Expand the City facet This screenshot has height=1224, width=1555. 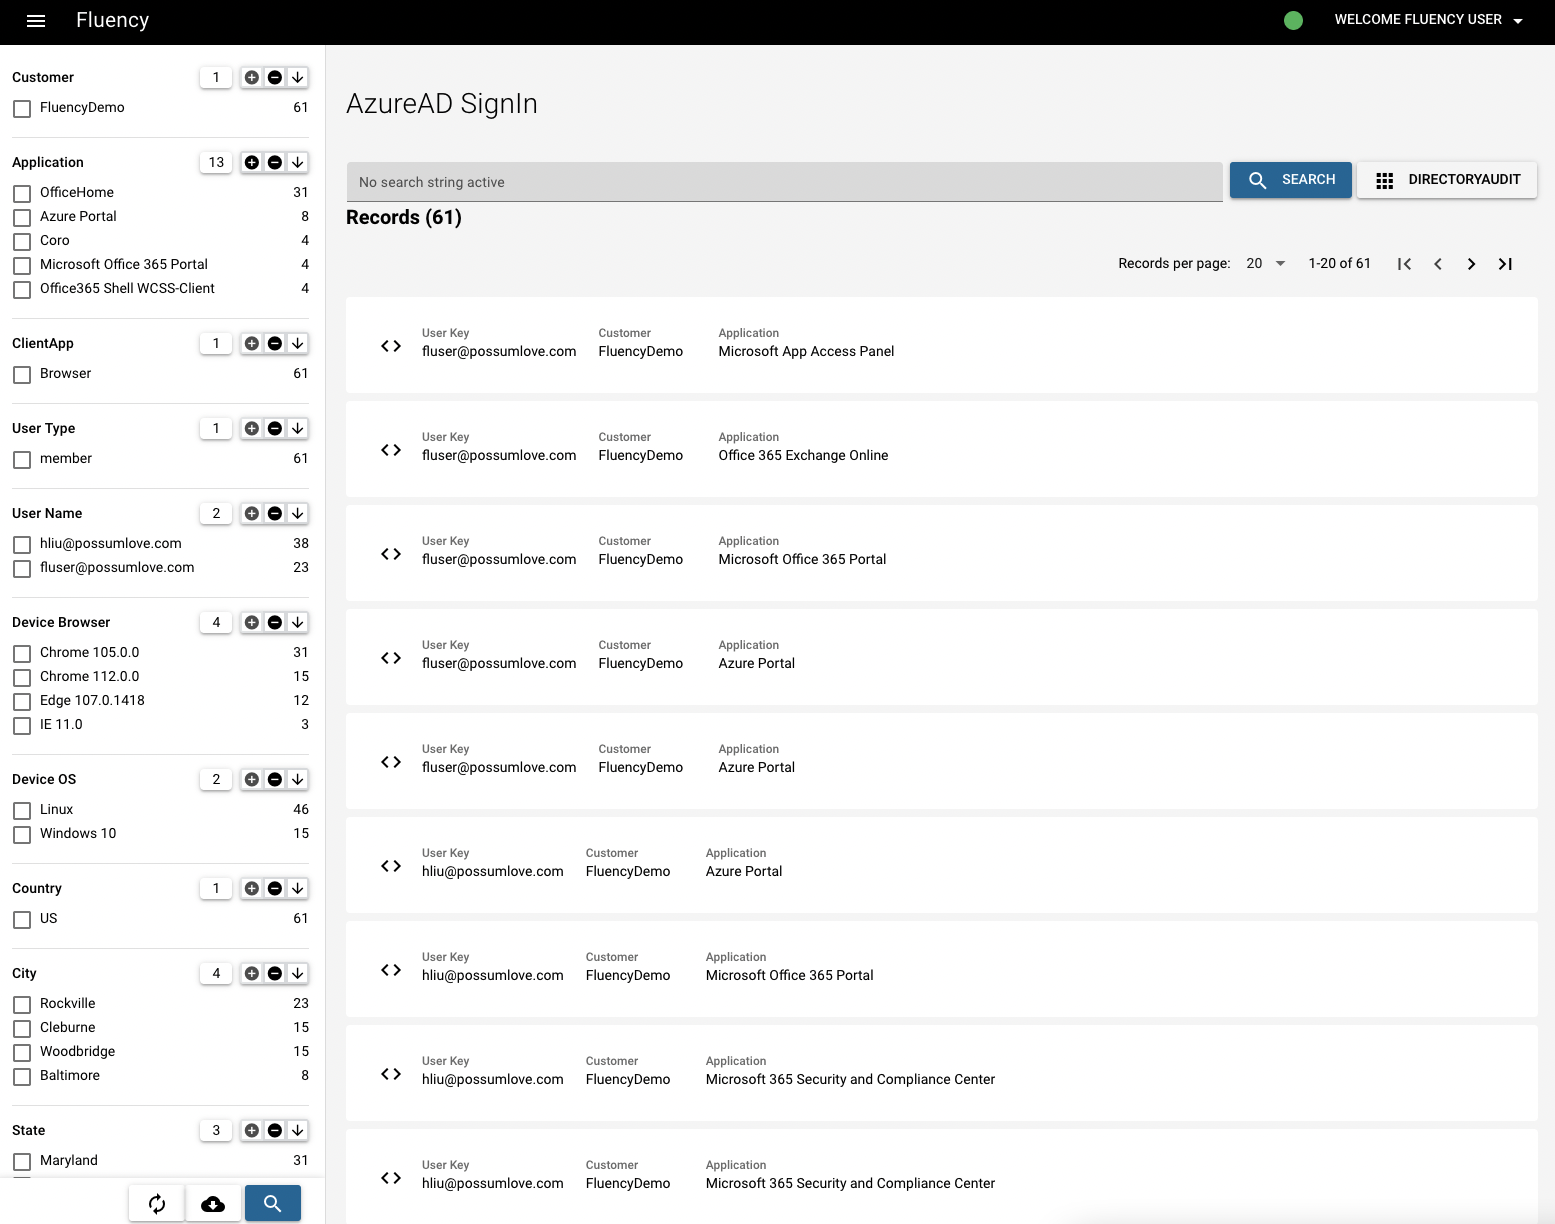[297, 973]
